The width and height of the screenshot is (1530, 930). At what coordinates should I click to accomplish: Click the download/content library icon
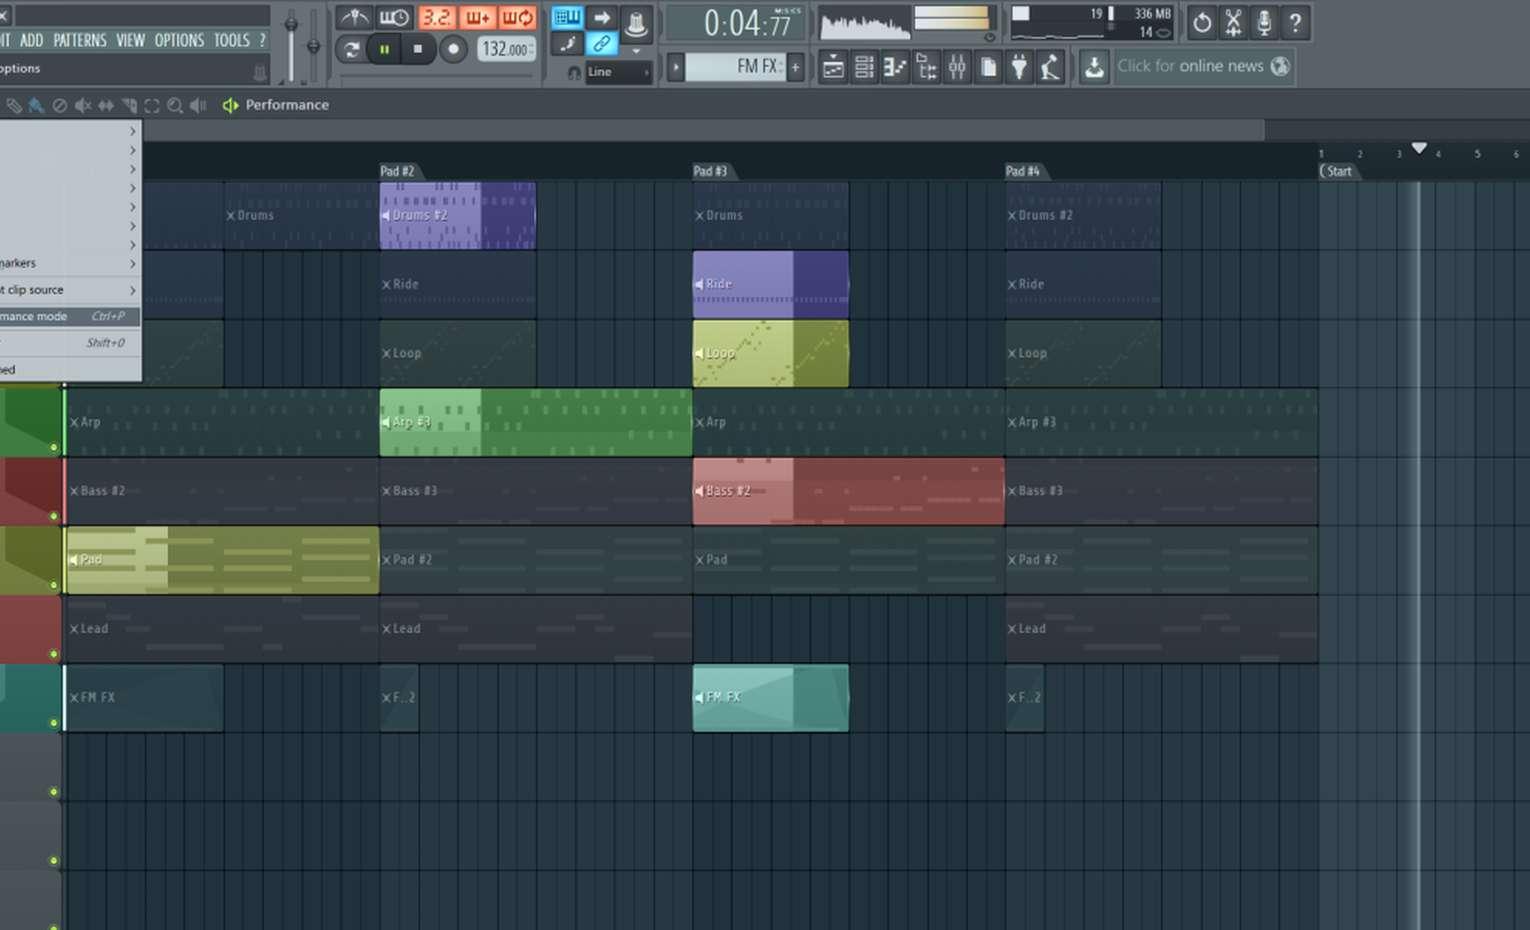1094,67
